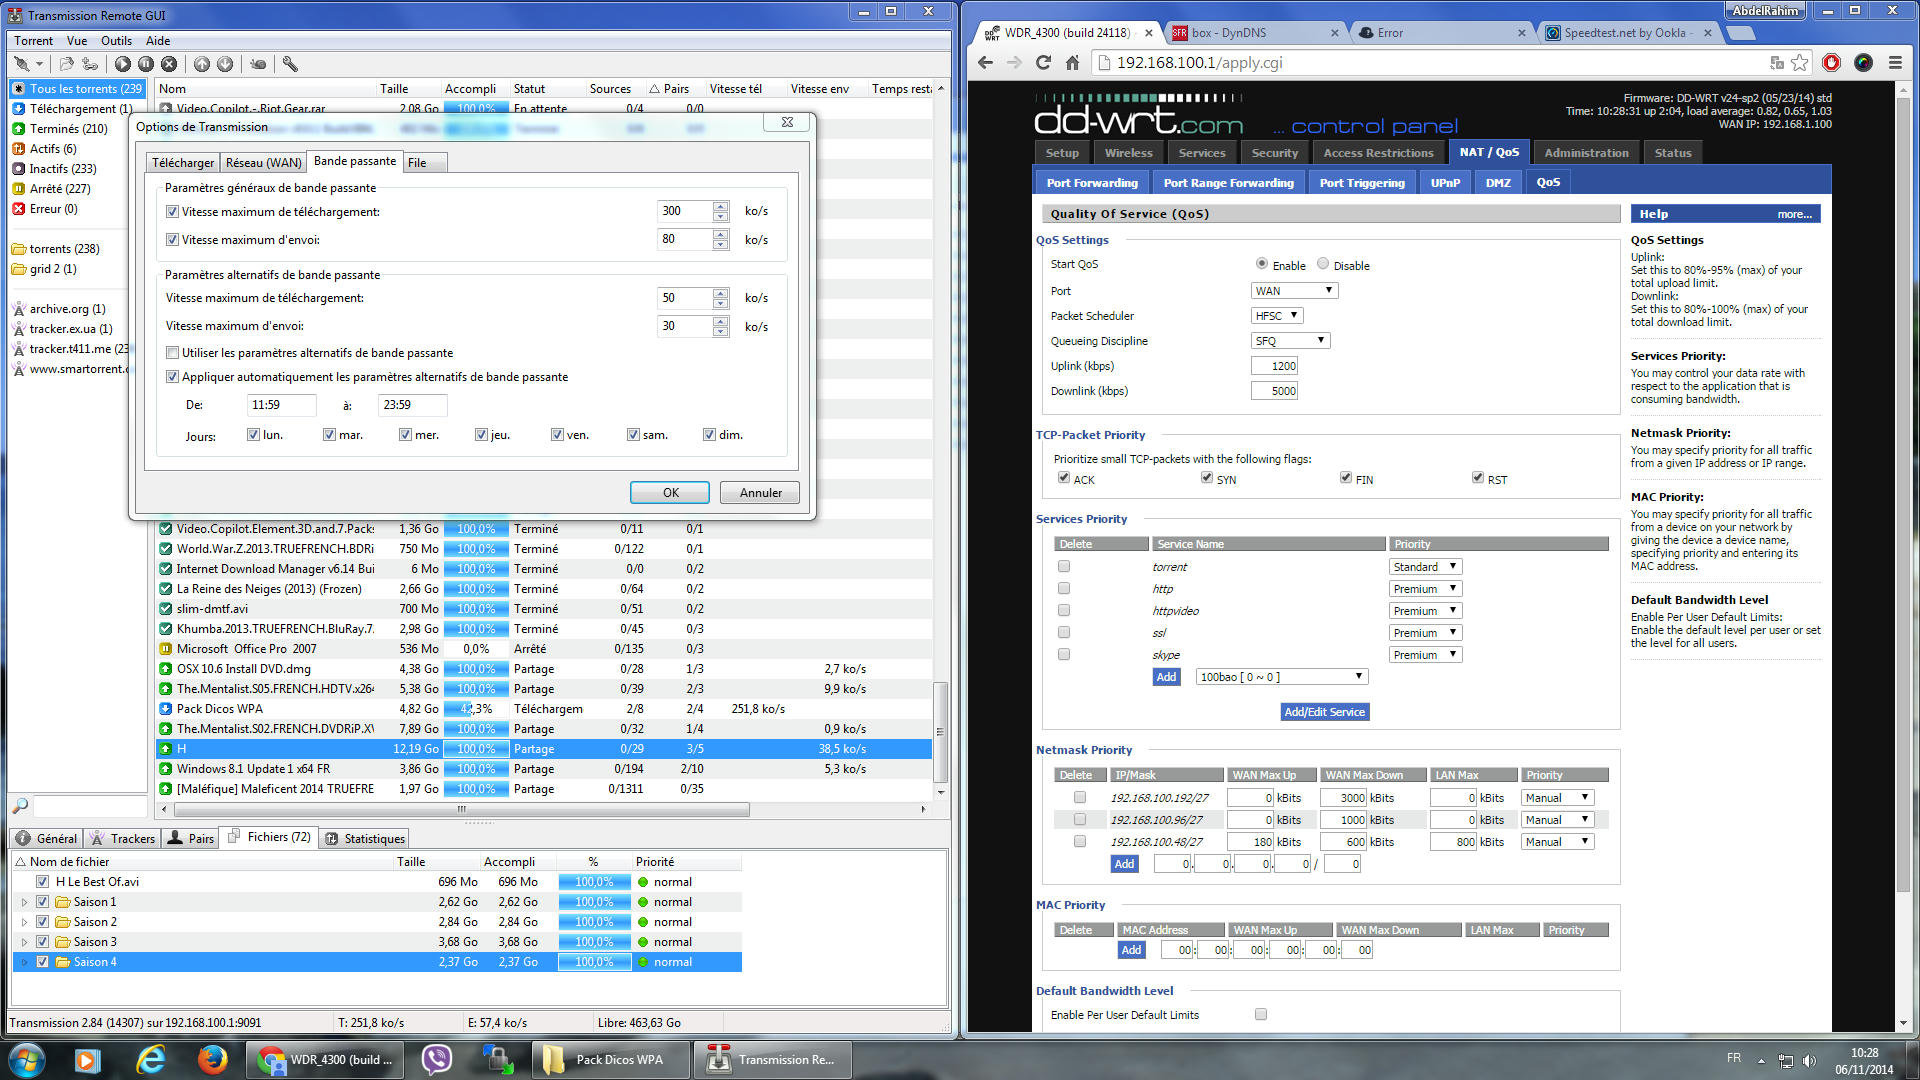The height and width of the screenshot is (1080, 1920).
Task: Open the Queueing Discipline SFQ dropdown
Action: pos(1290,341)
